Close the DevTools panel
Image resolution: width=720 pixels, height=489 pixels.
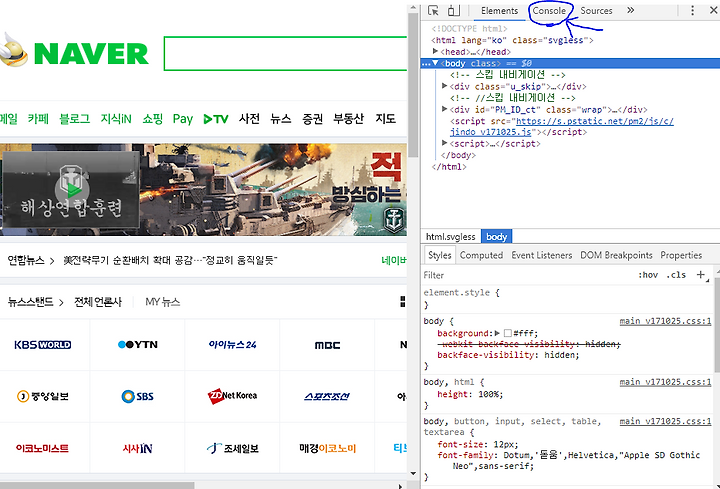click(x=714, y=10)
